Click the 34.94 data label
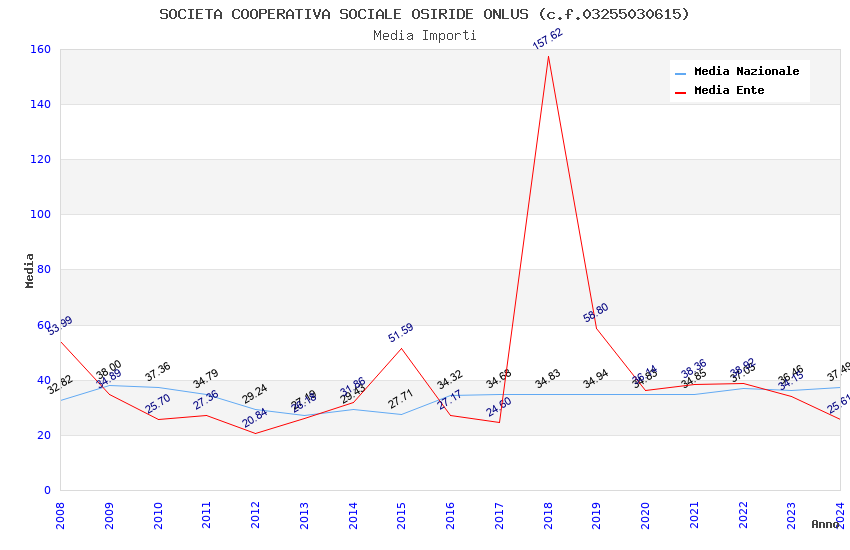 tap(596, 378)
